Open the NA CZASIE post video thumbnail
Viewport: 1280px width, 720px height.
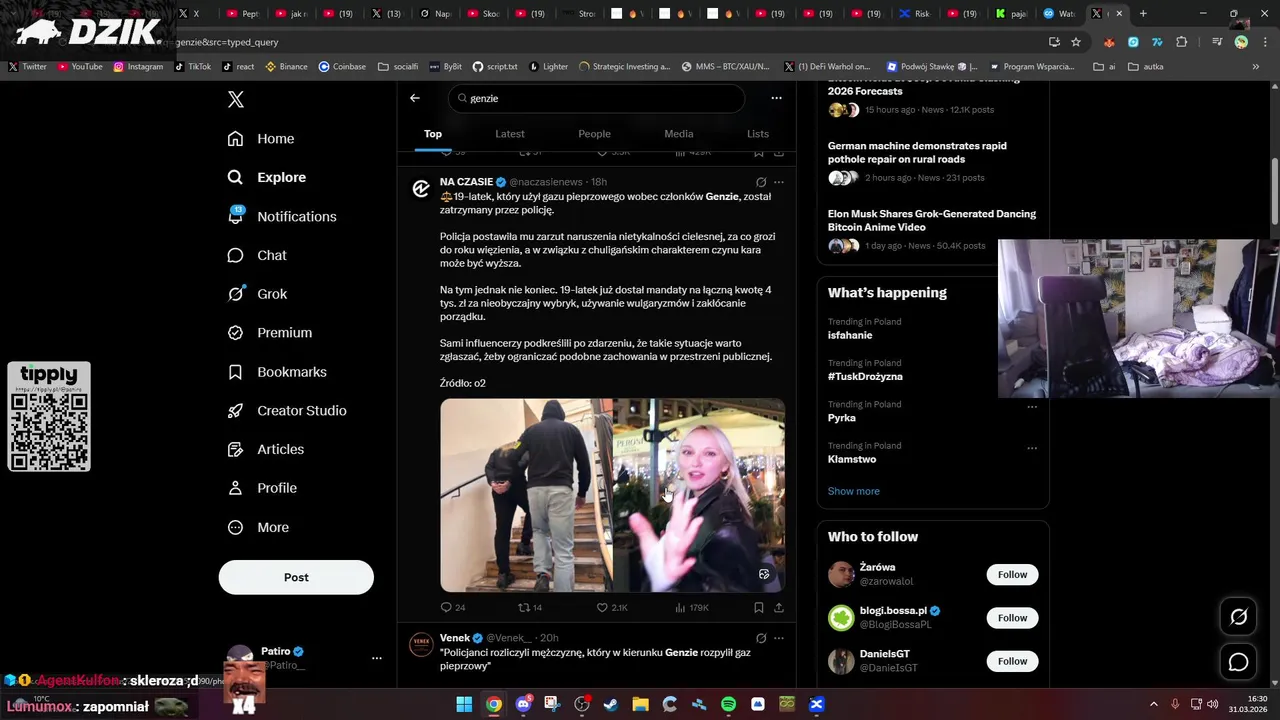[612, 495]
